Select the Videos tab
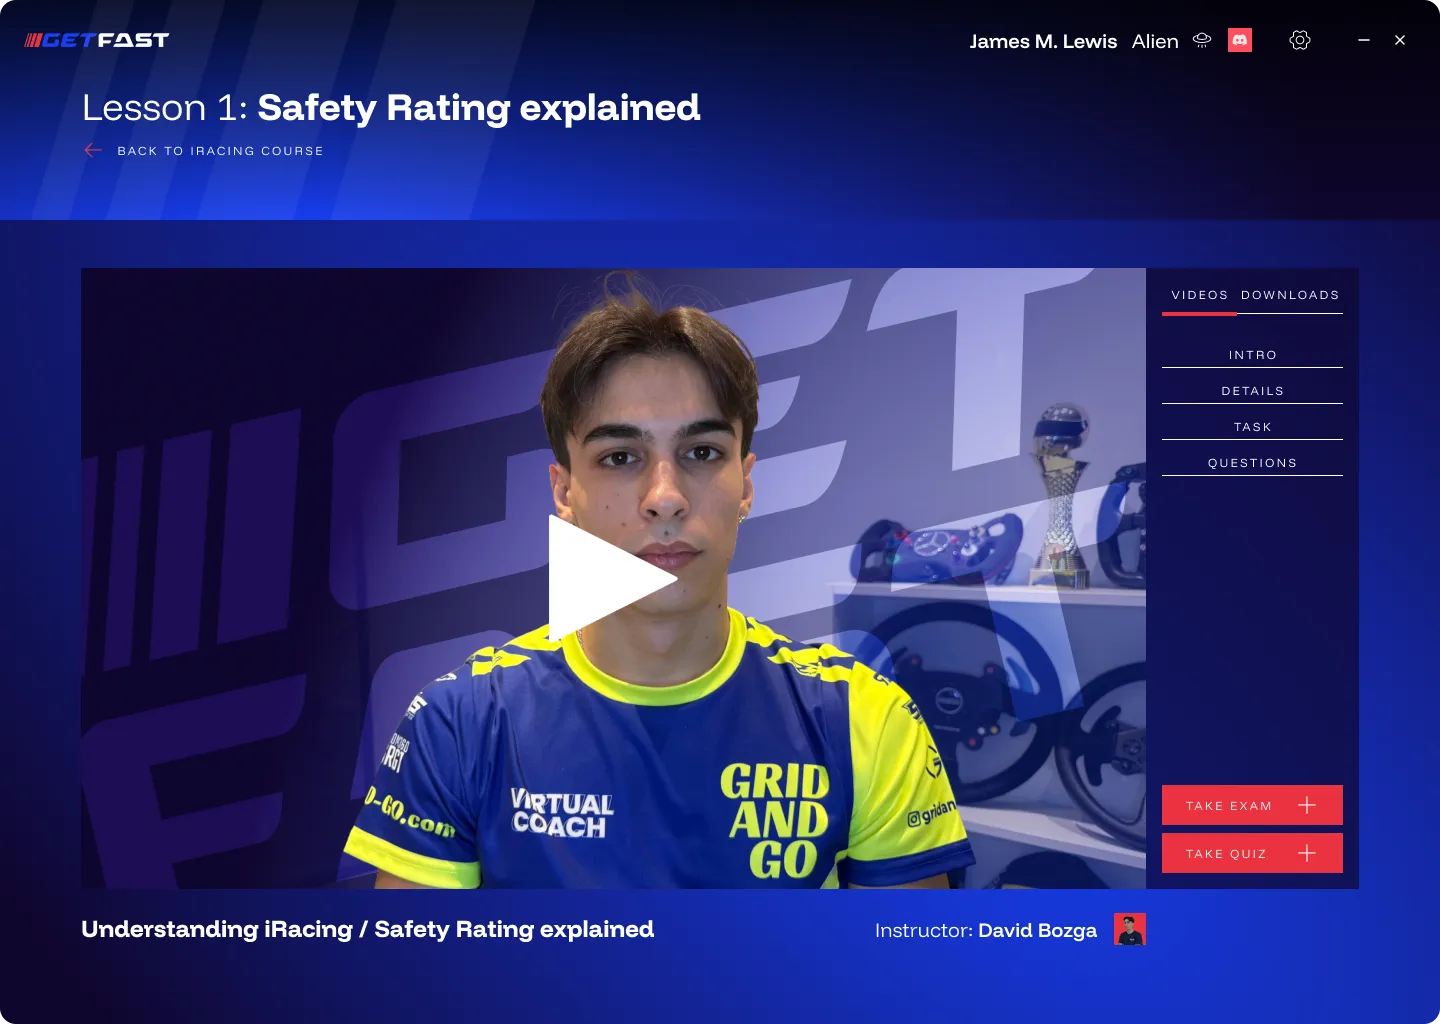Viewport: 1440px width, 1024px height. coord(1200,295)
